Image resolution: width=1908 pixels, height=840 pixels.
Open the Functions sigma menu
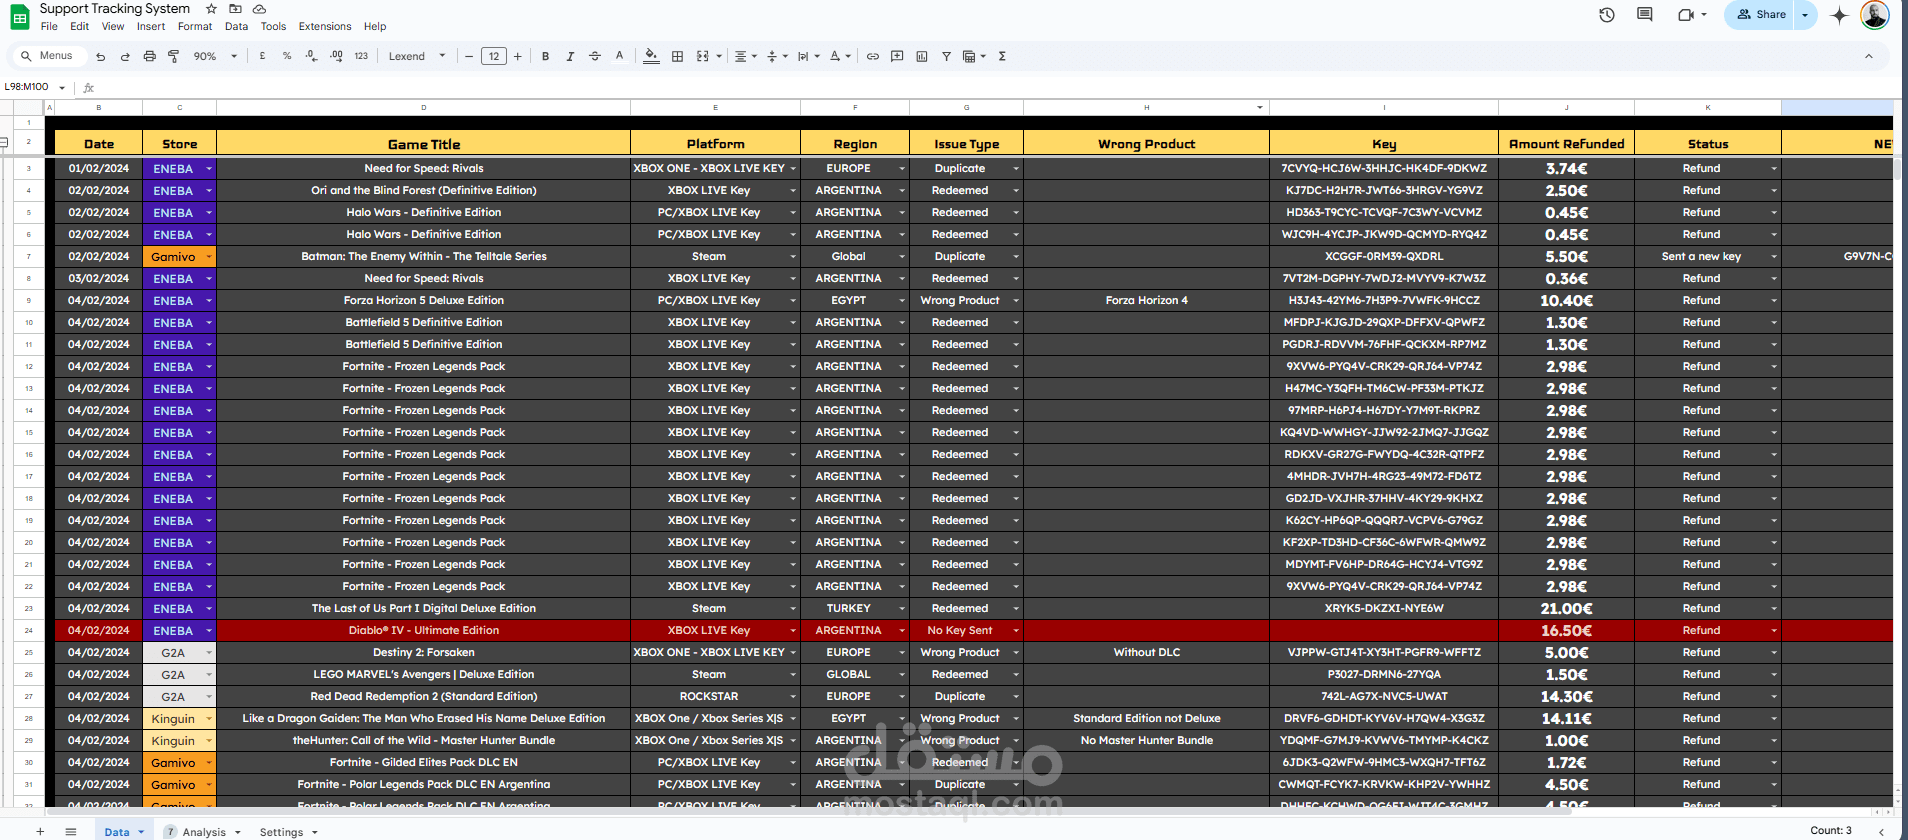coord(1002,56)
